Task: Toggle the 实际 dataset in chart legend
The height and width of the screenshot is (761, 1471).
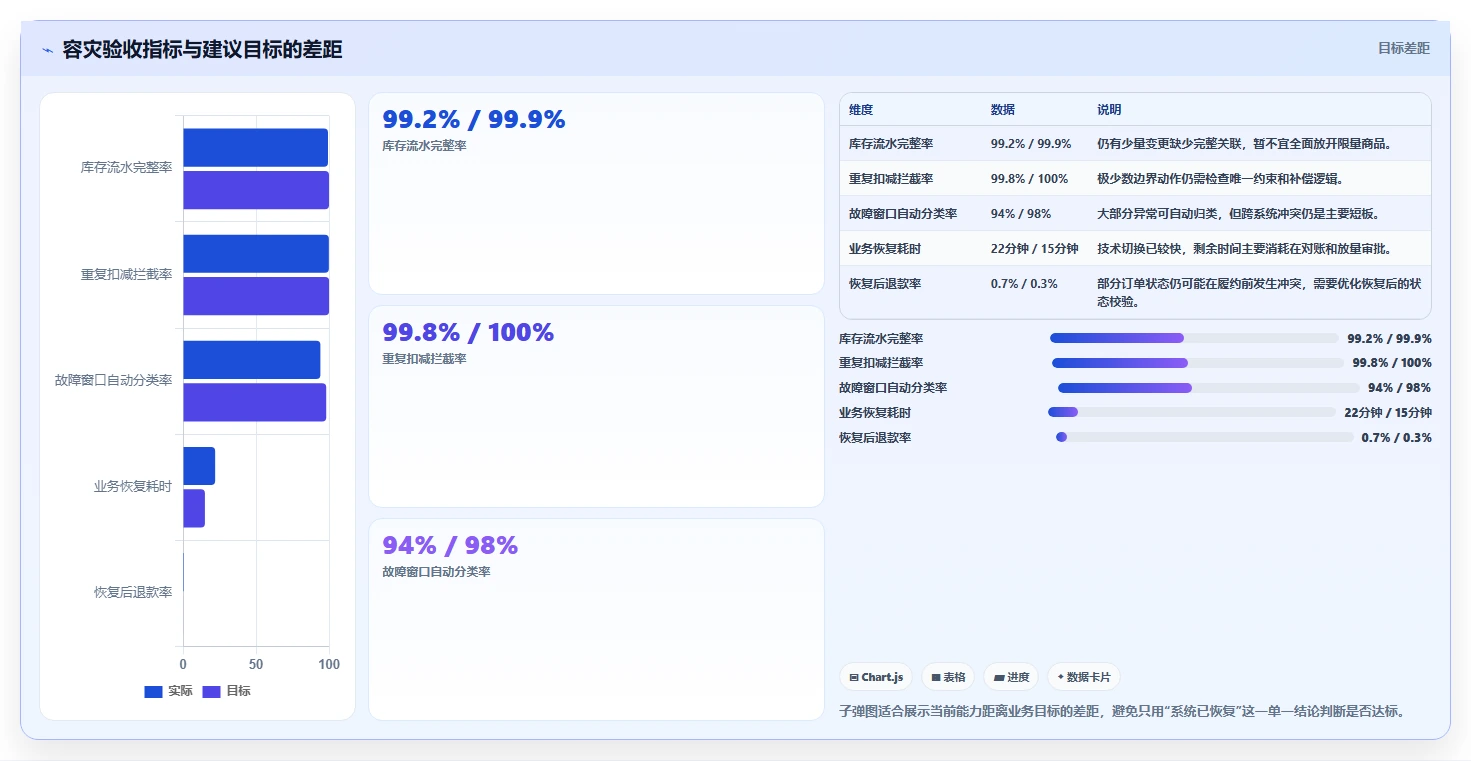Action: [x=168, y=691]
